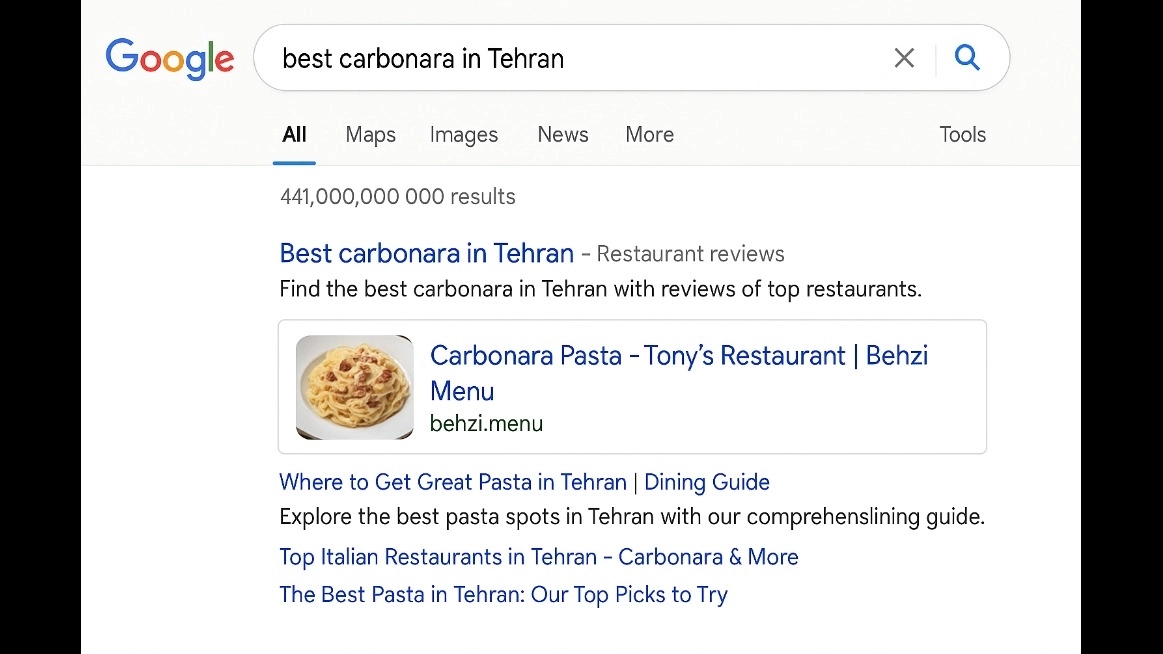Switch to the Images tab
This screenshot has width=1163, height=654.
pos(464,135)
